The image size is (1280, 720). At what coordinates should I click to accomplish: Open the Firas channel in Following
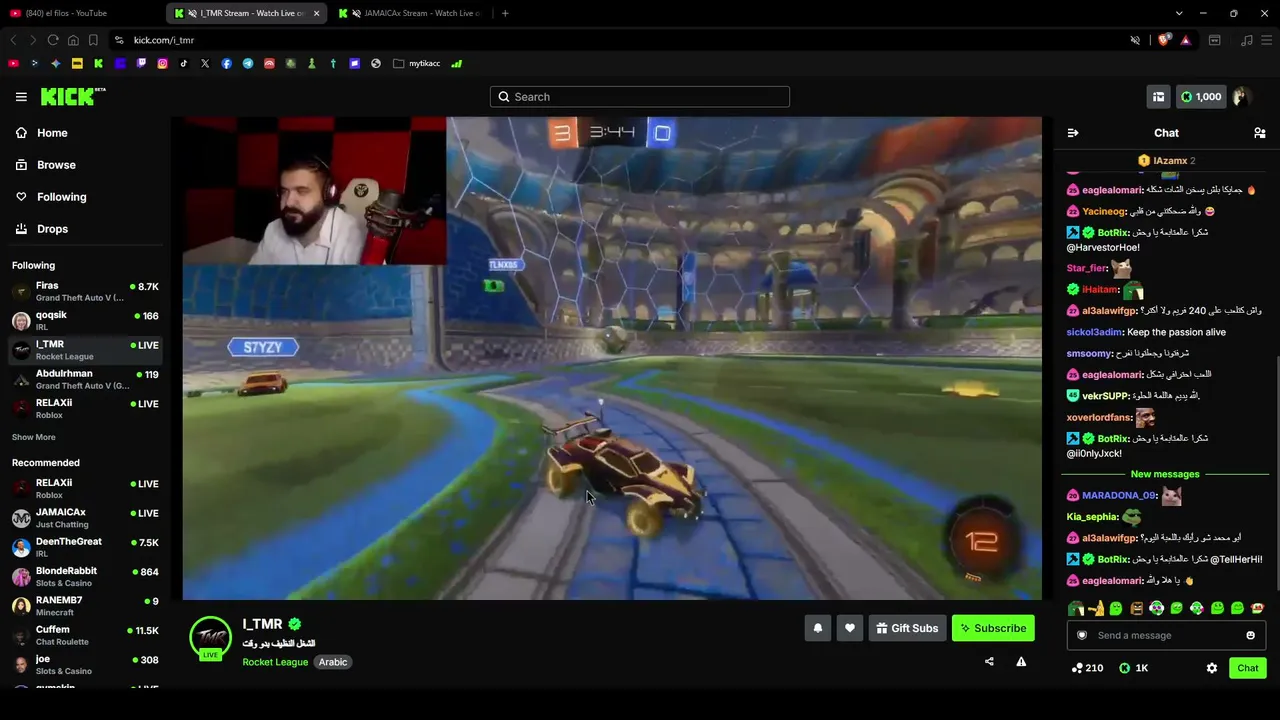[84, 291]
